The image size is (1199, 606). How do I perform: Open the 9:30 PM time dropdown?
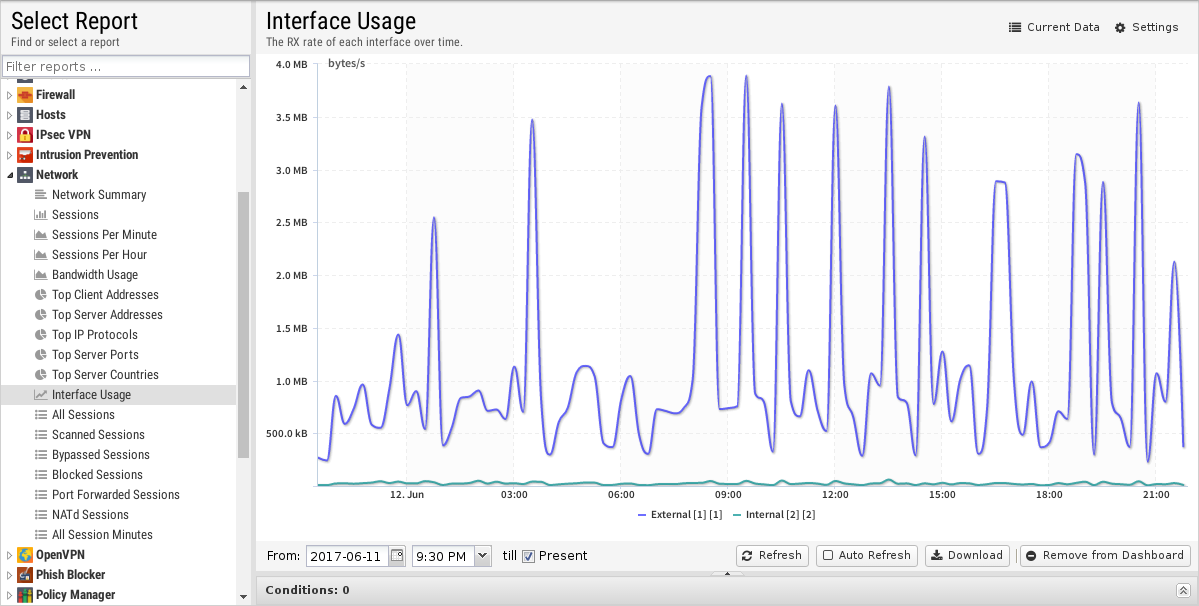tap(483, 556)
